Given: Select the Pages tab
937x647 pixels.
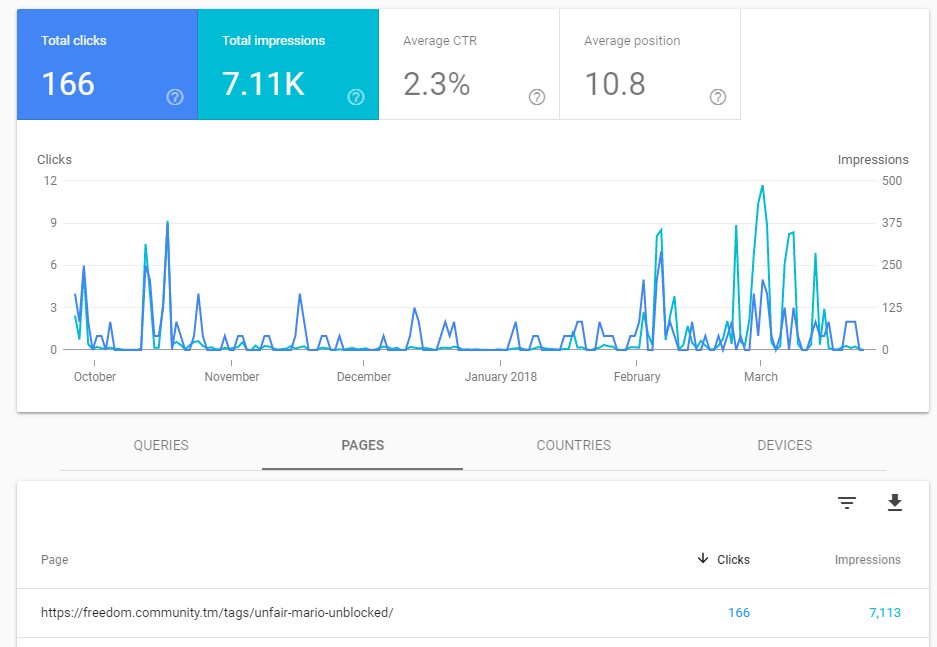Looking at the screenshot, I should [x=362, y=445].
